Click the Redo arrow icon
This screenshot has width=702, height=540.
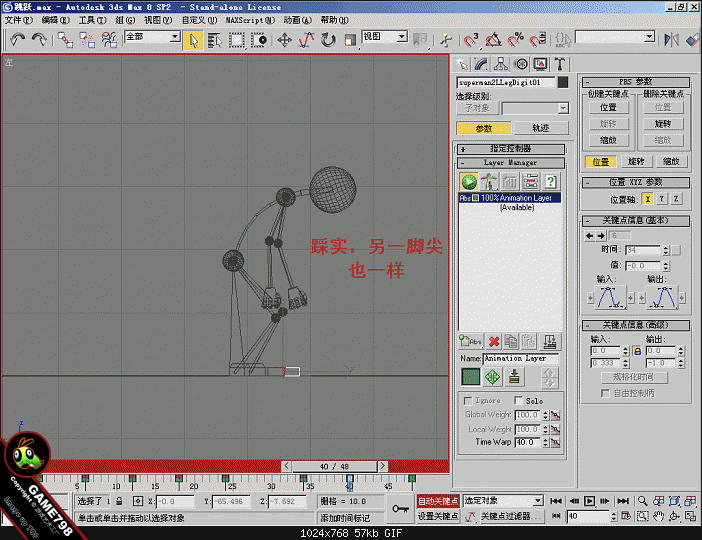click(x=39, y=40)
